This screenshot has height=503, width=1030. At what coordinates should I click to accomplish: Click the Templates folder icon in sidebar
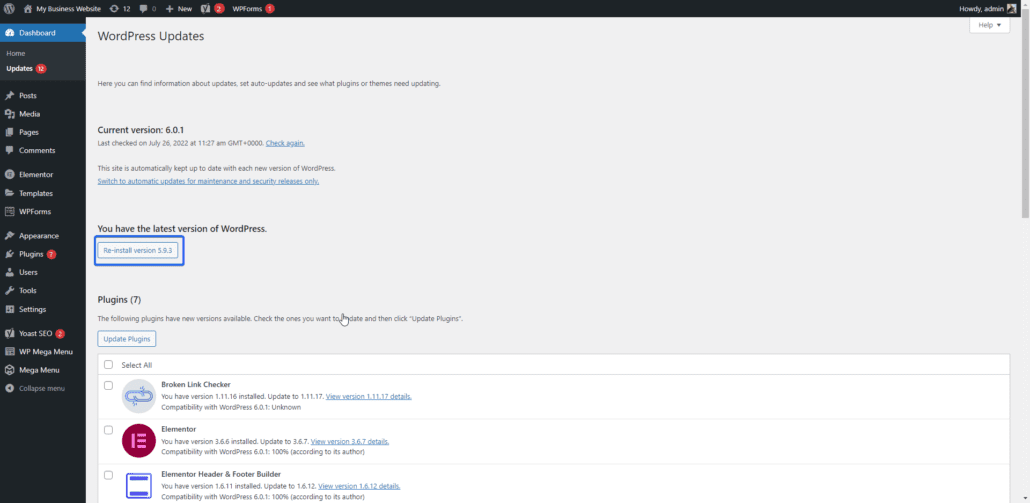click(9, 193)
